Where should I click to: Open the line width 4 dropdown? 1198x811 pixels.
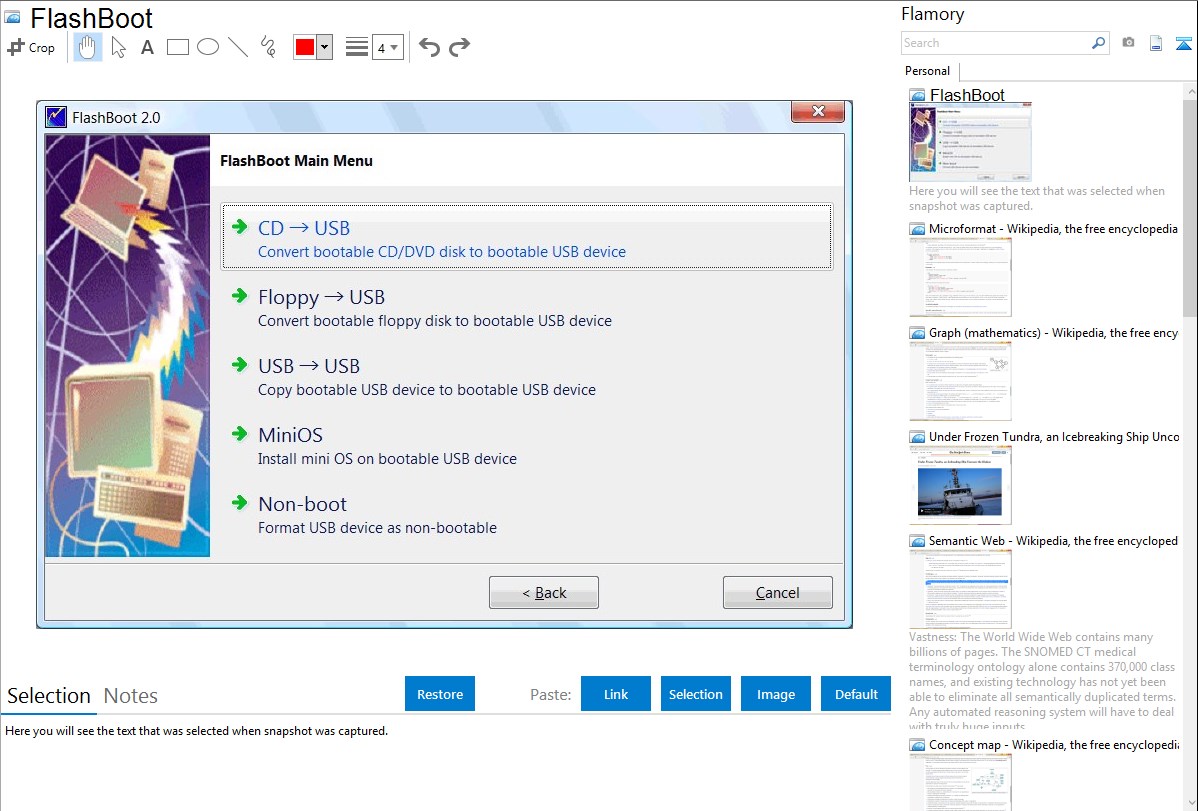(x=388, y=47)
